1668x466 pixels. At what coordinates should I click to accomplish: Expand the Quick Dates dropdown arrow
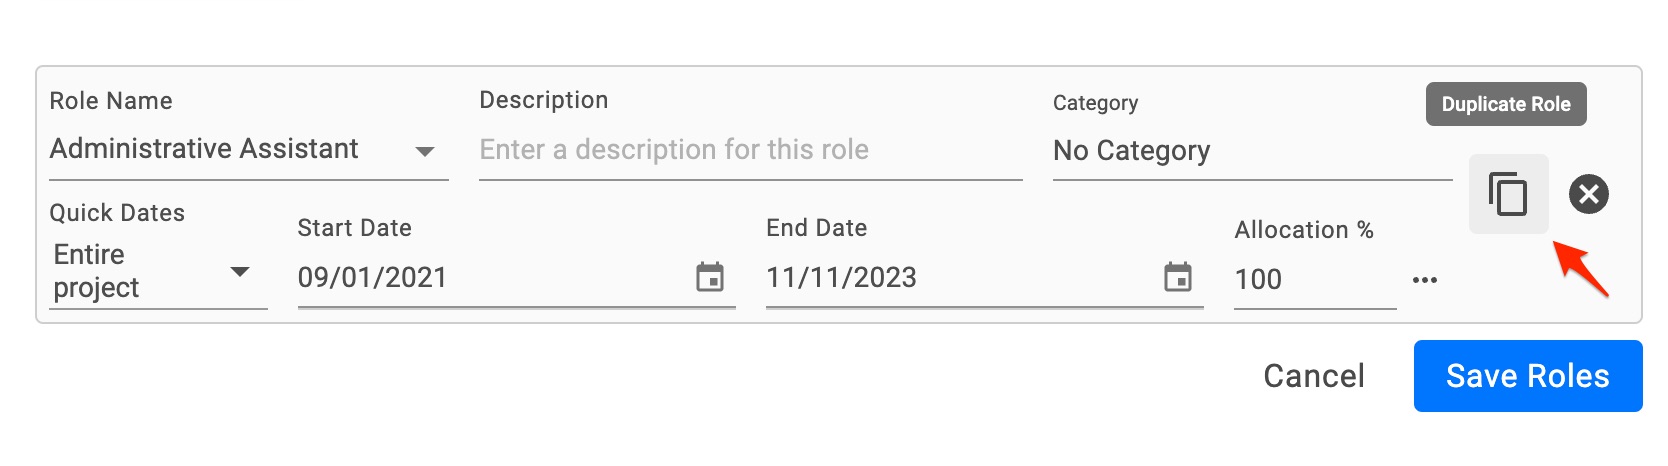tap(240, 272)
